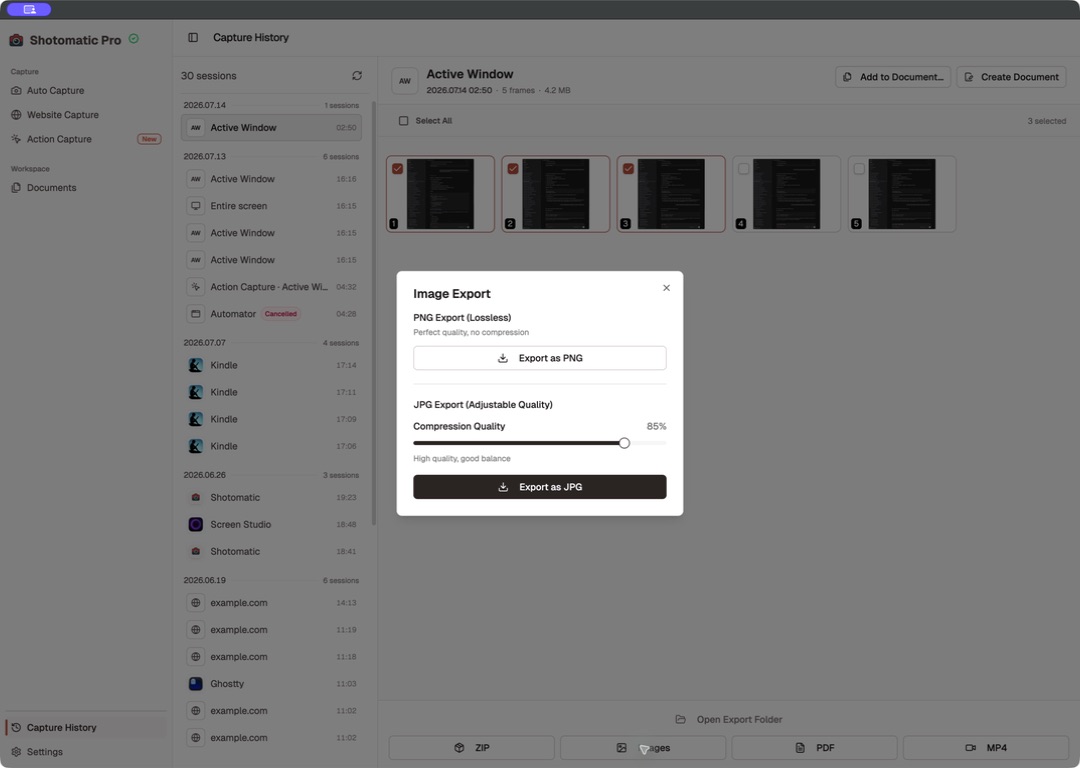Image resolution: width=1080 pixels, height=768 pixels.
Task: Click Open Export Folder link
Action: 729,719
